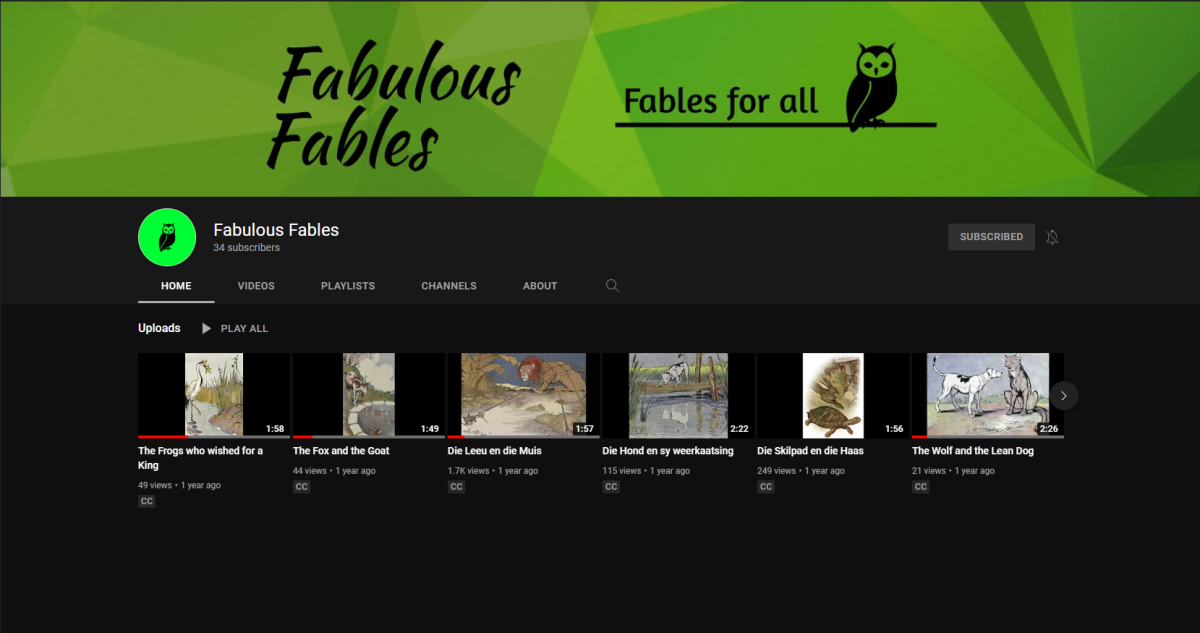Click the play all triangle icon
1200x633 pixels.
point(207,328)
